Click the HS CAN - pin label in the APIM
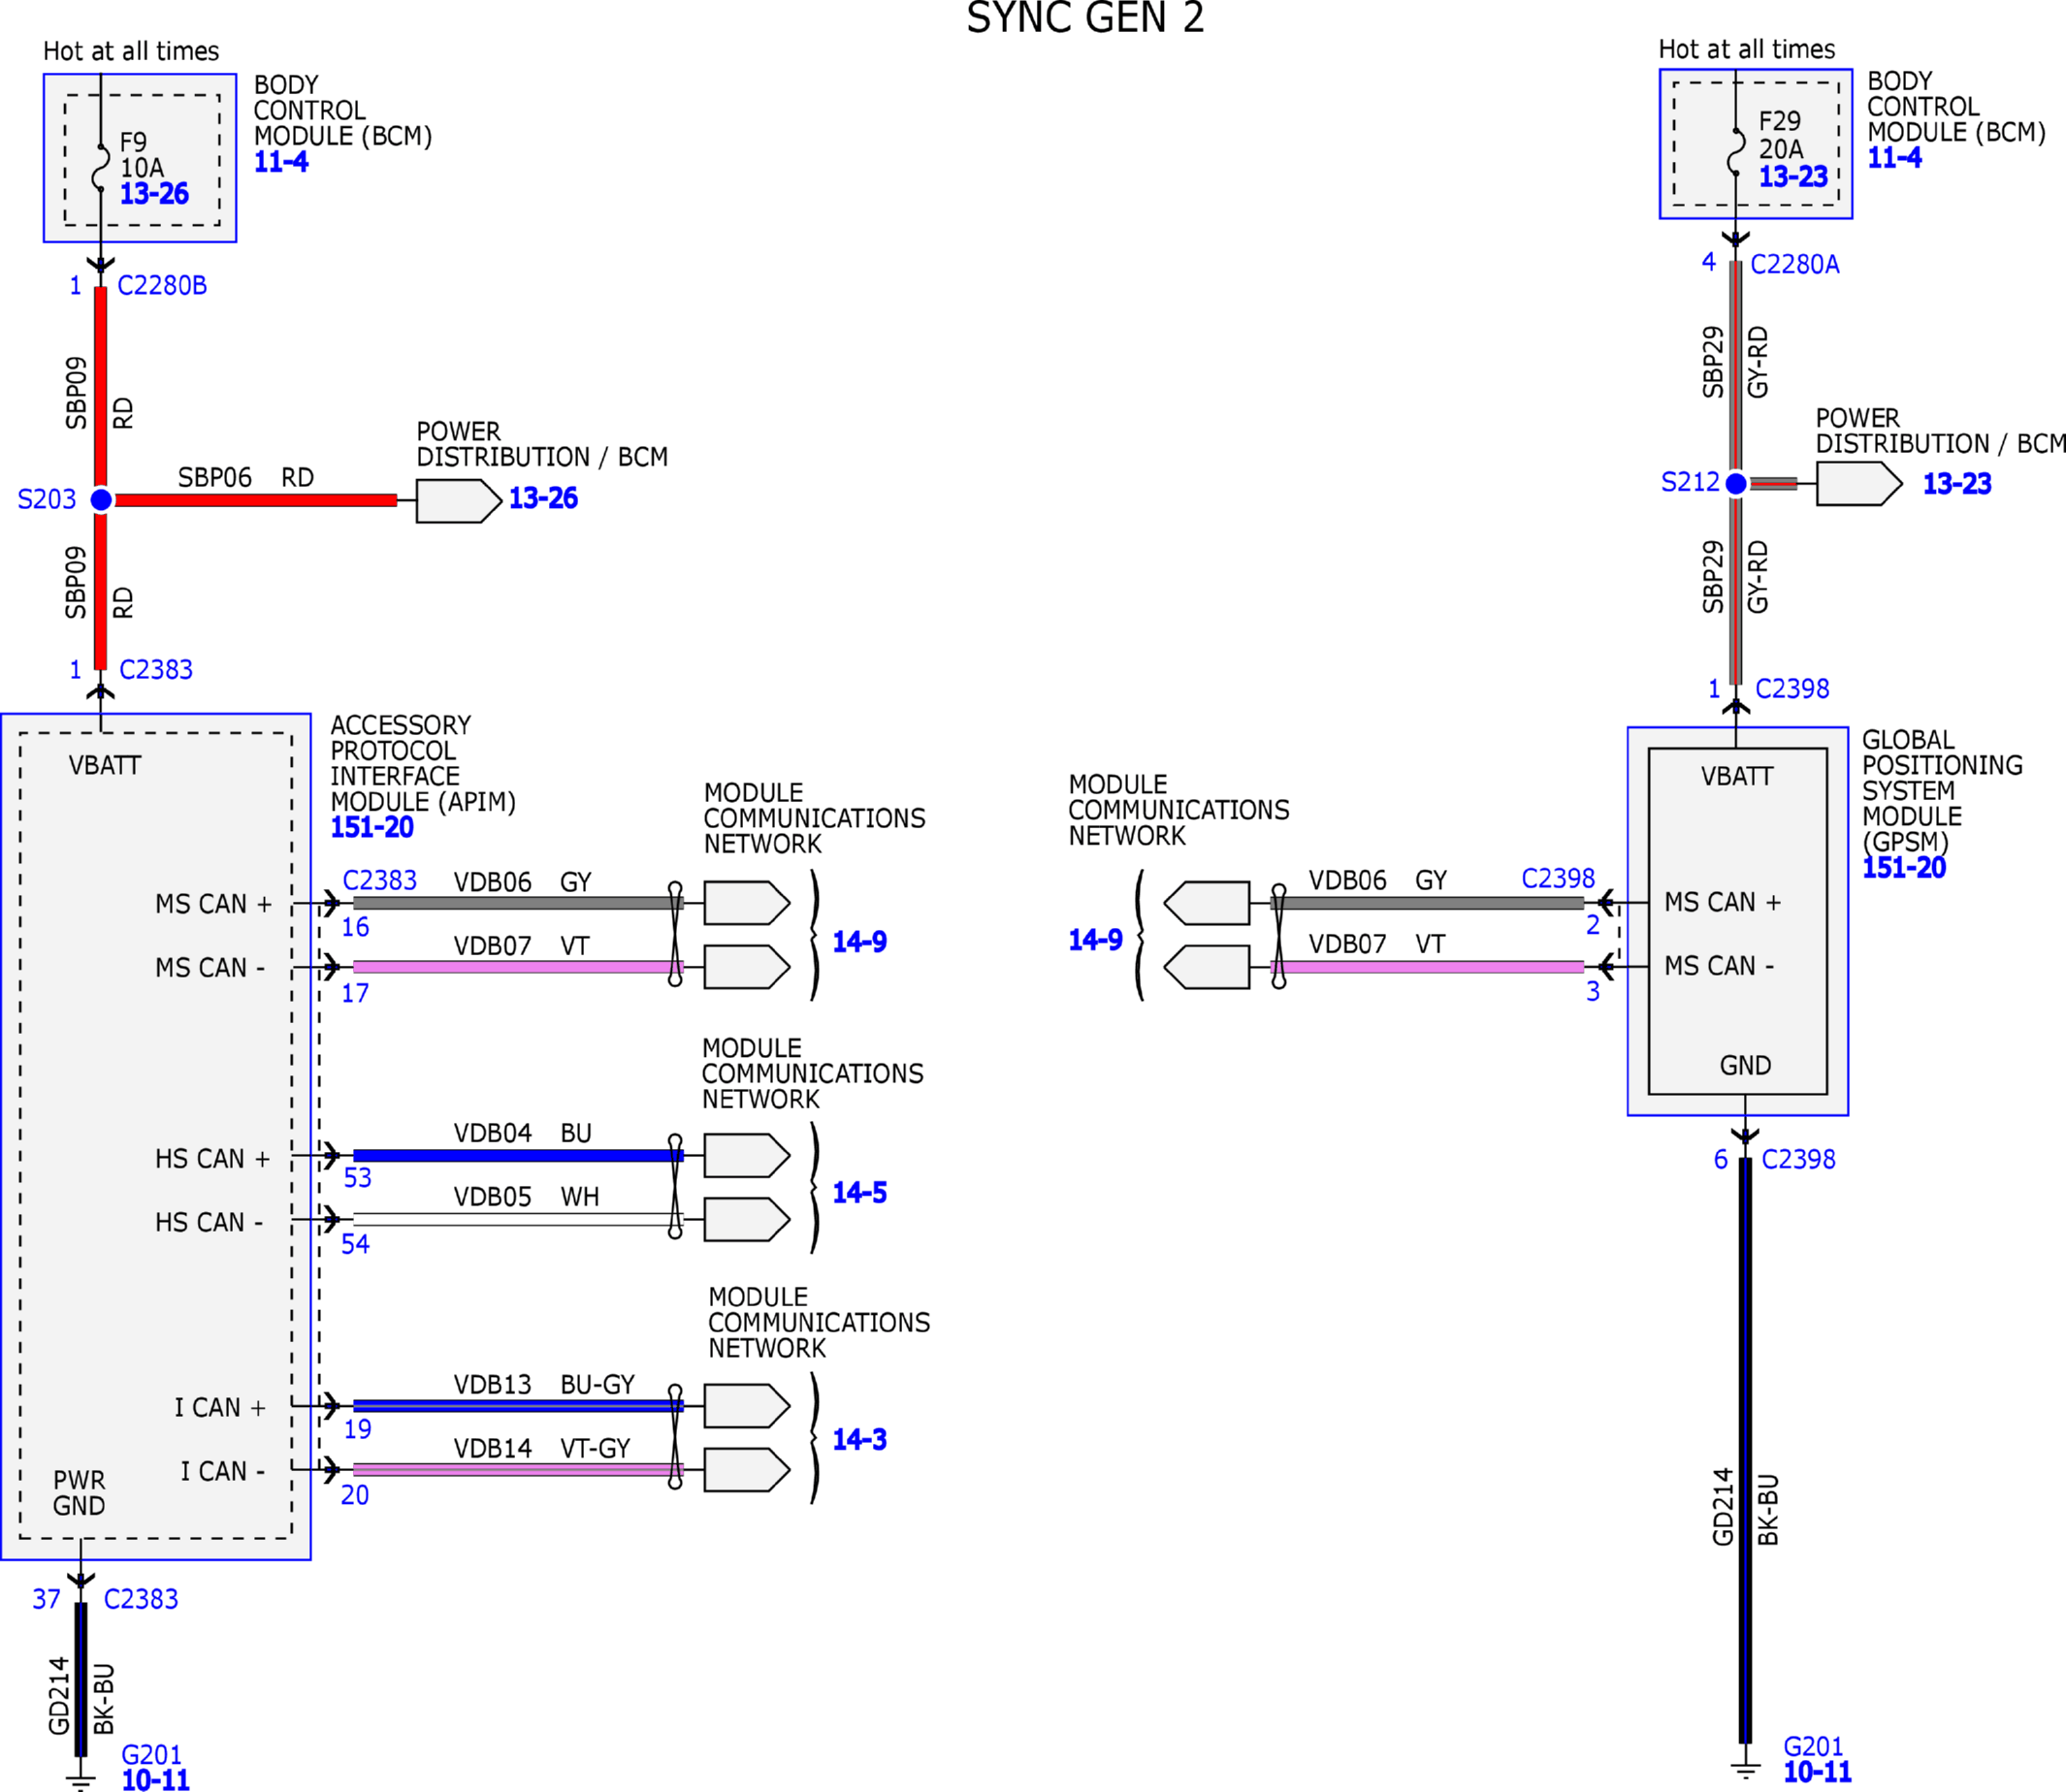Image resolution: width=2066 pixels, height=1792 pixels. click(209, 1223)
